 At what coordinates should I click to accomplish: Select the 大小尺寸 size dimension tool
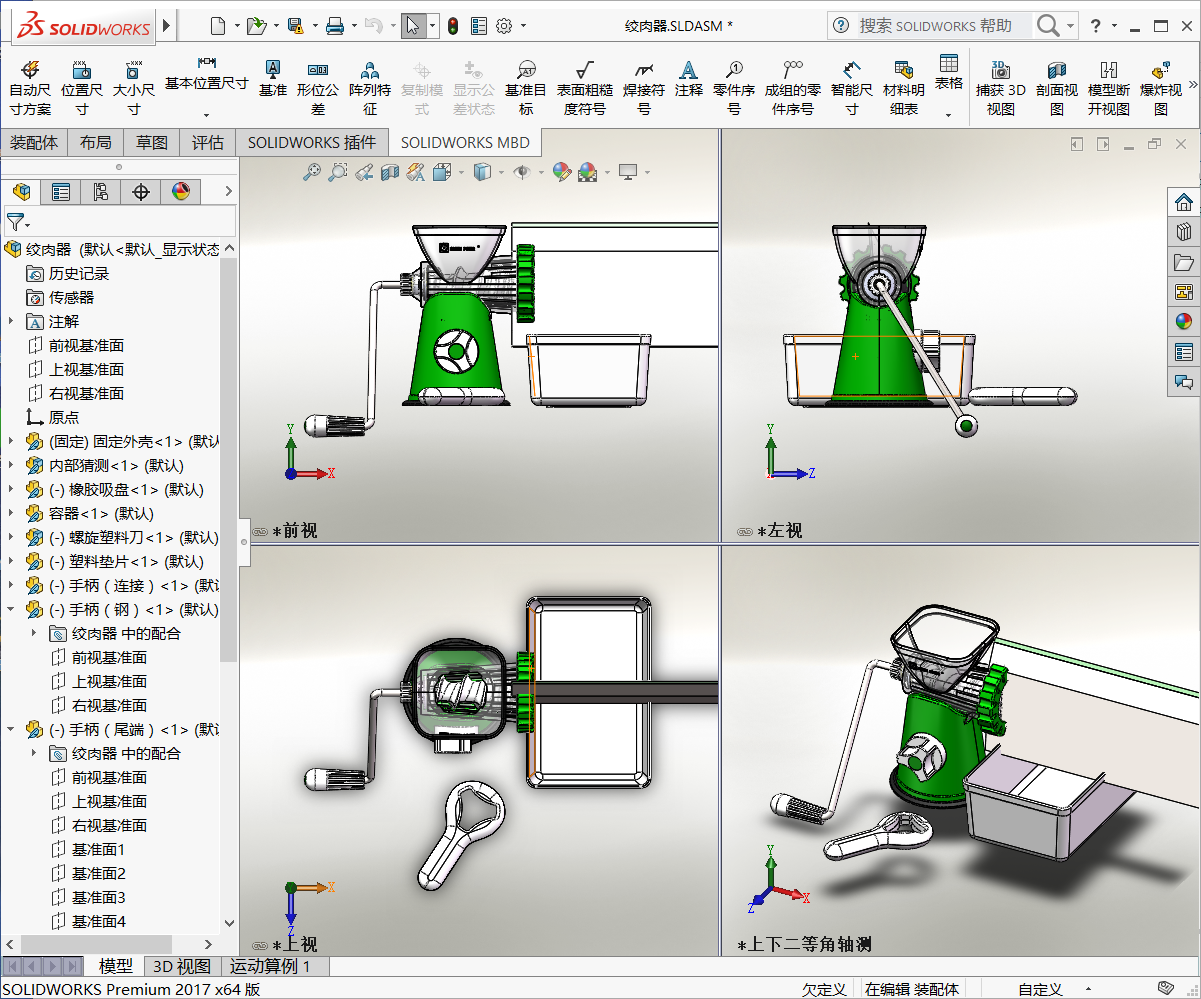[133, 87]
